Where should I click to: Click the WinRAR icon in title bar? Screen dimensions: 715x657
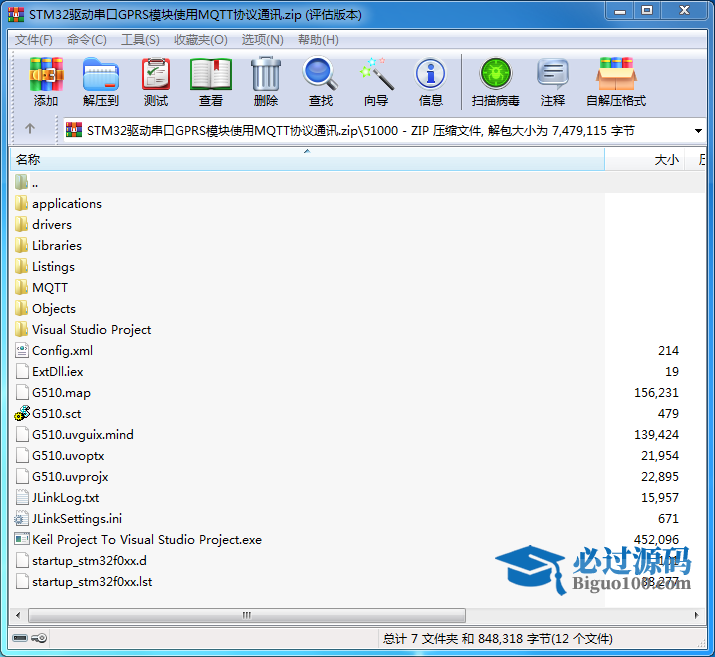tap(16, 15)
